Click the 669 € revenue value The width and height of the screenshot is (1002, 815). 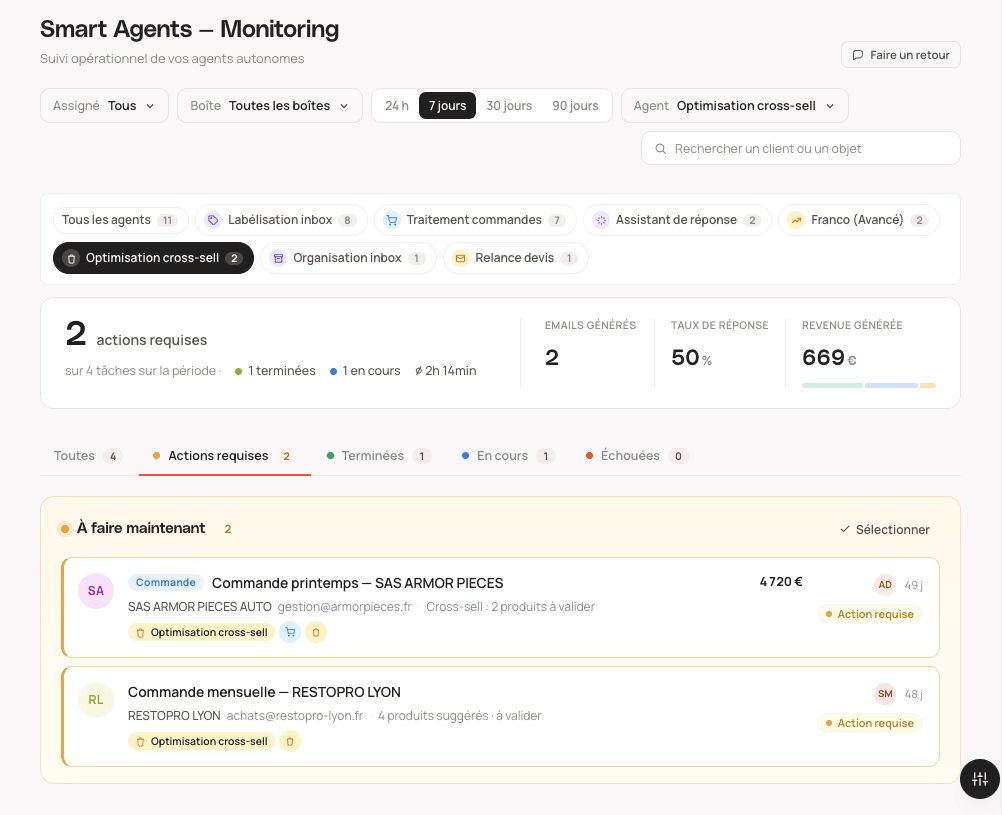pyautogui.click(x=829, y=357)
